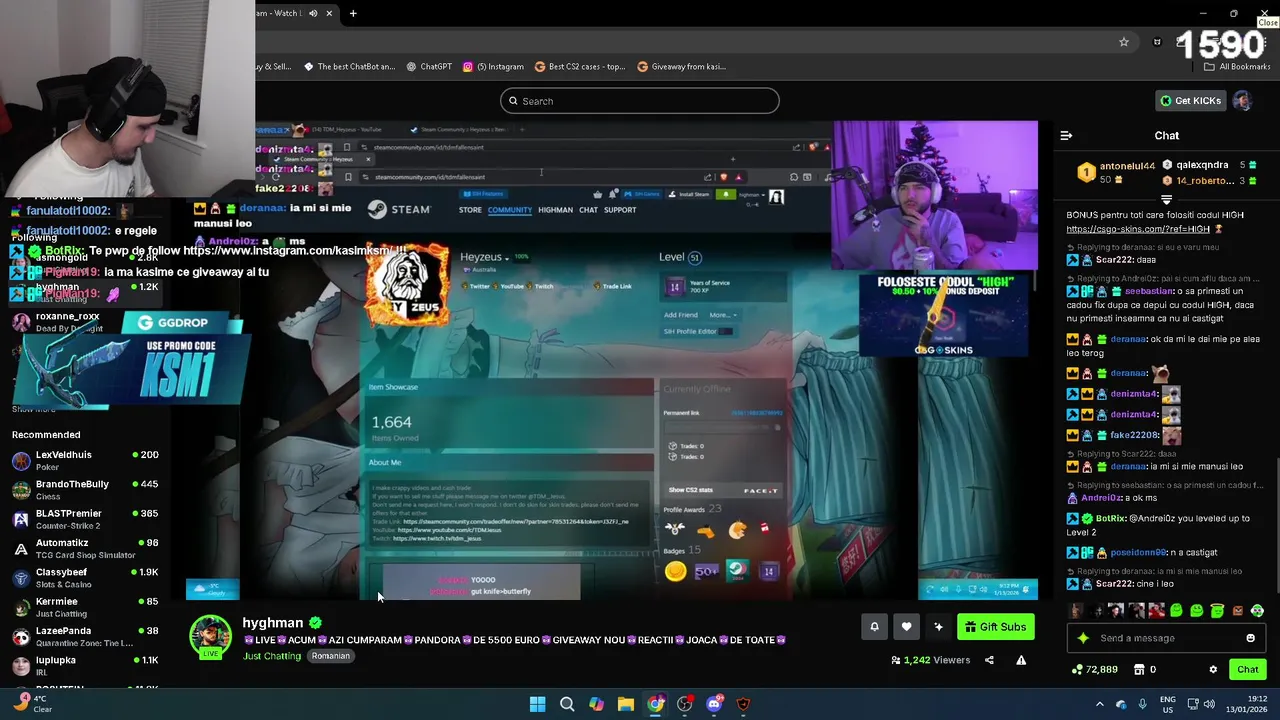Open luplupka recommended channel
This screenshot has width=1280, height=720.
[x=85, y=666]
